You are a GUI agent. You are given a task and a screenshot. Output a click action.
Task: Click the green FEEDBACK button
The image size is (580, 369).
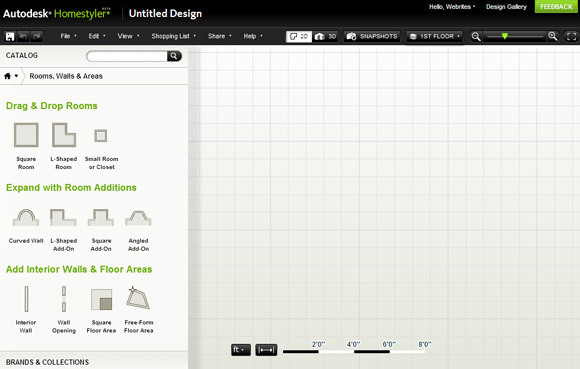(556, 7)
